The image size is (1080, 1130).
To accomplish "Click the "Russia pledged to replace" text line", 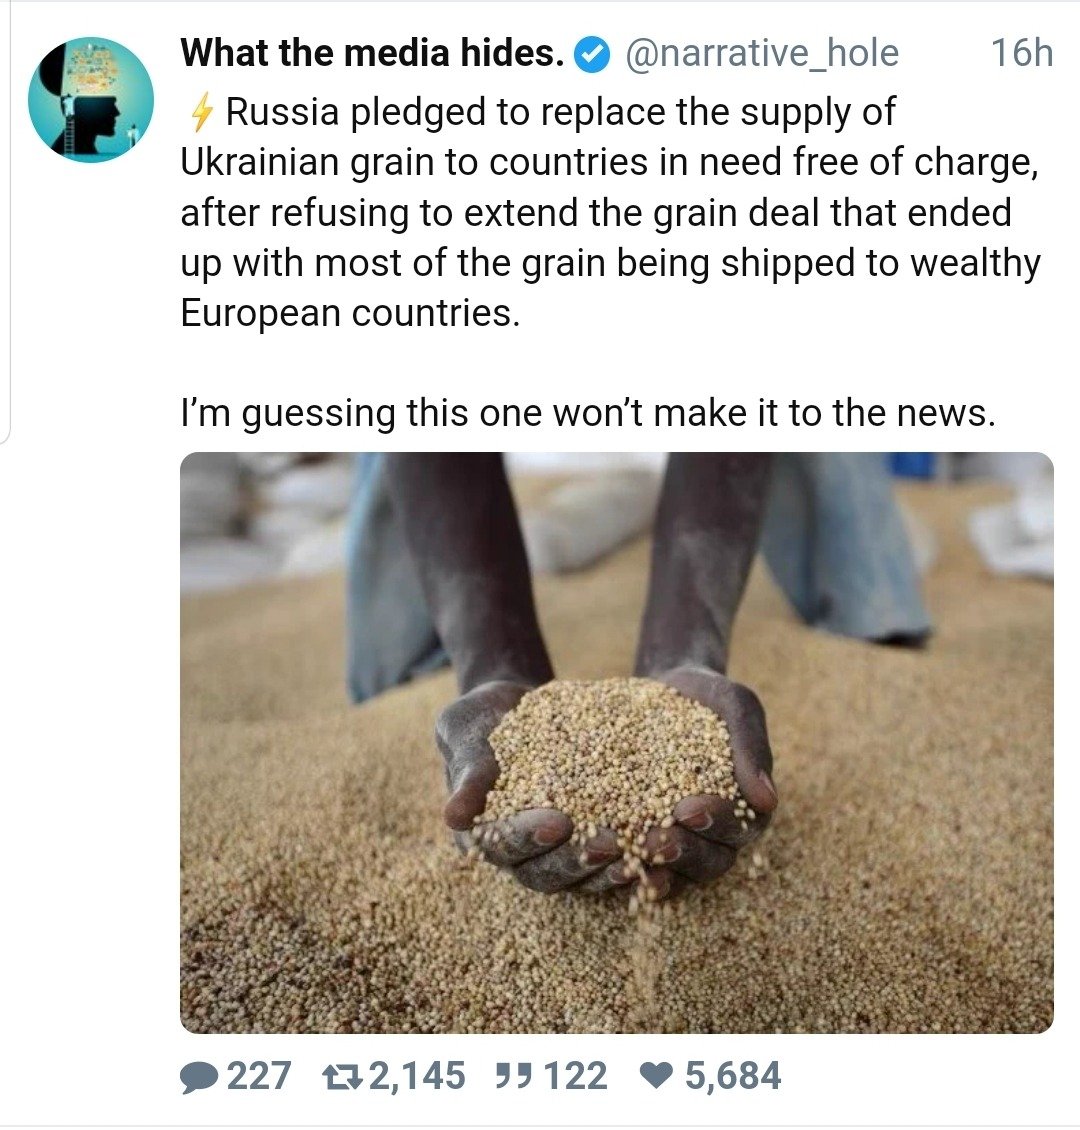I will [560, 113].
